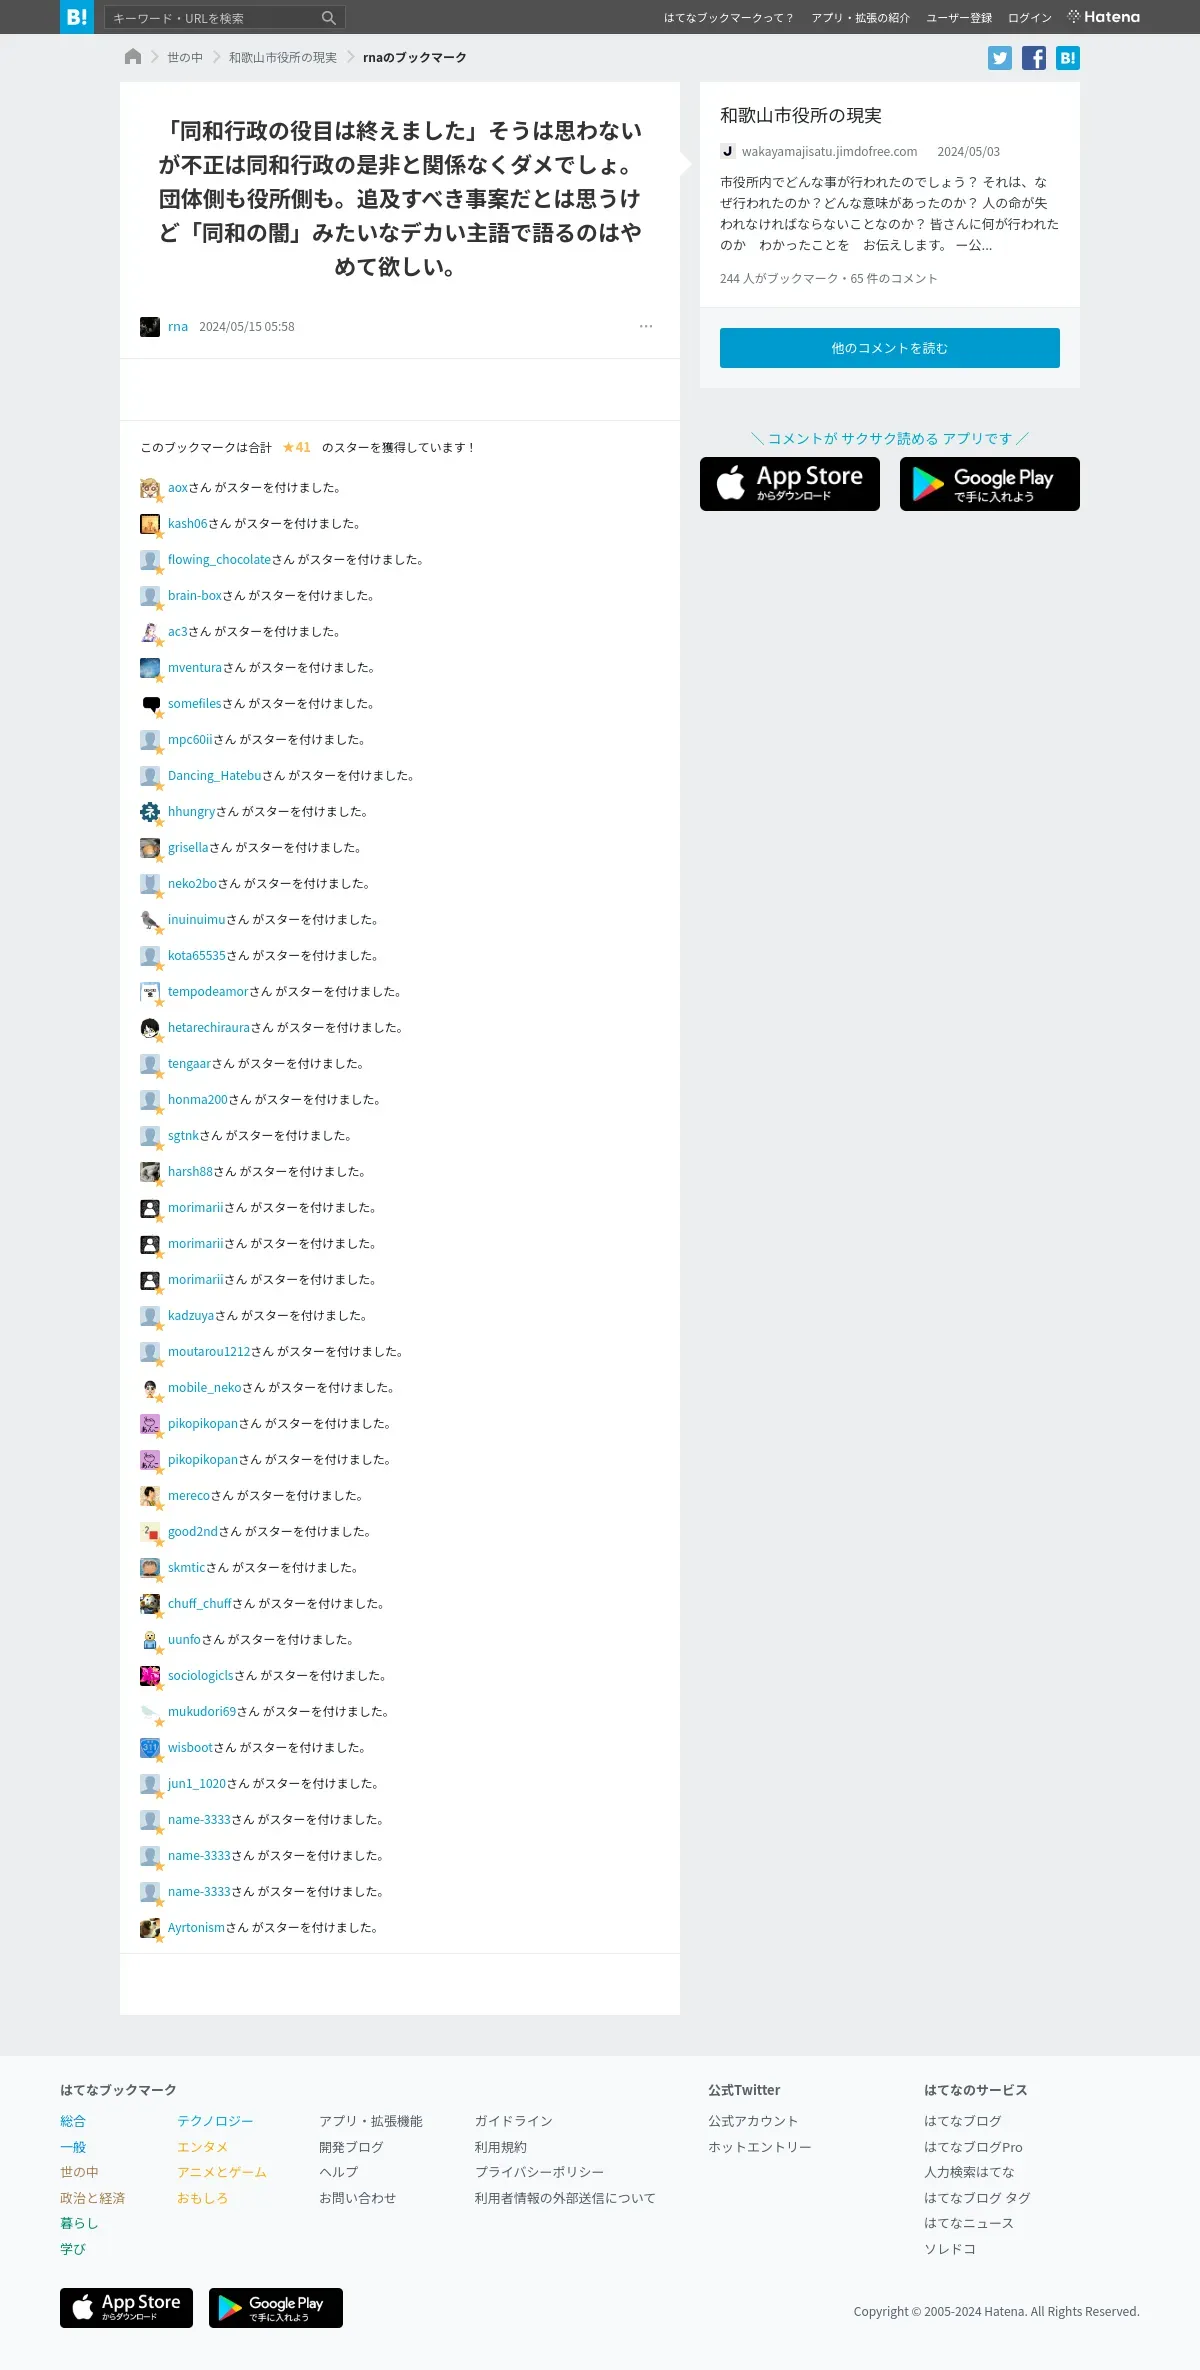1200x2370 pixels.
Task: Open the home icon in breadcrumb
Action: [x=133, y=57]
